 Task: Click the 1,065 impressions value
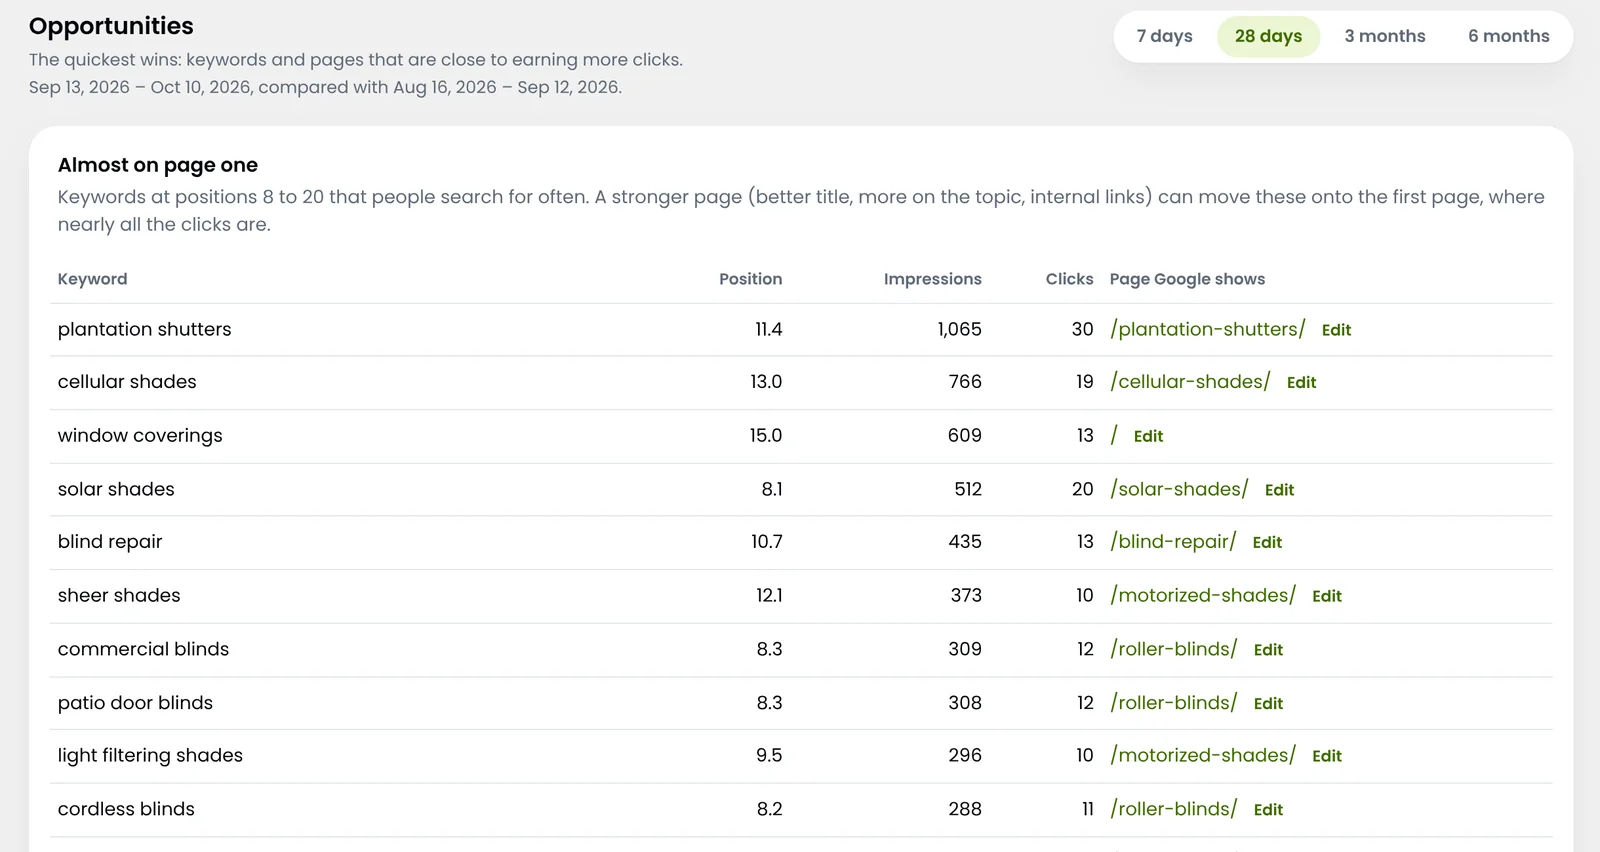tap(959, 329)
